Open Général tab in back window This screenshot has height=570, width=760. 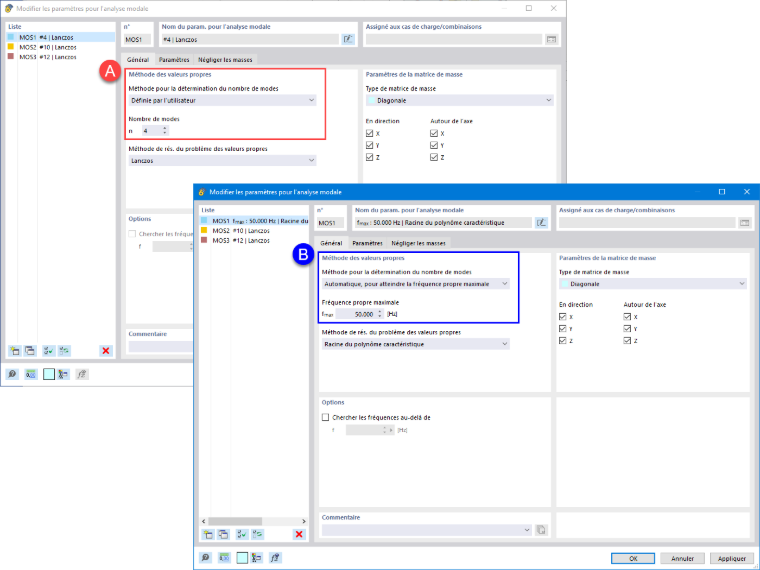(138, 59)
